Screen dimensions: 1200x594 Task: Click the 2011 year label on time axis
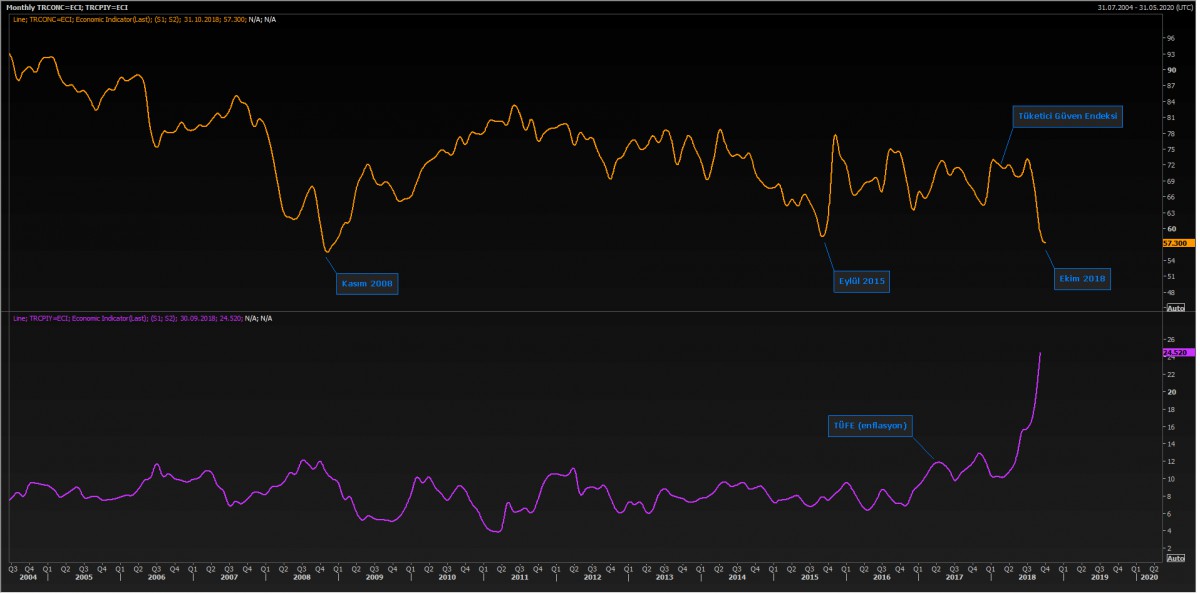tap(520, 578)
